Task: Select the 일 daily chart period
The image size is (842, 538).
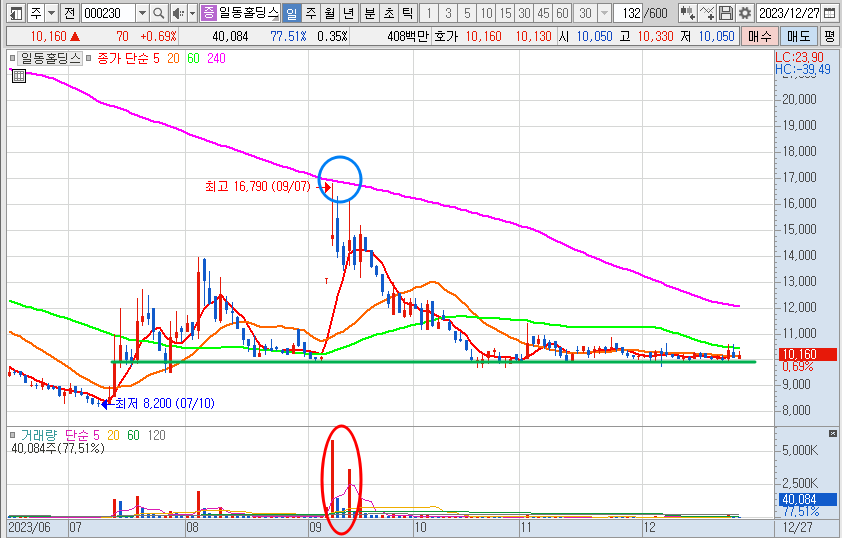Action: pos(291,13)
